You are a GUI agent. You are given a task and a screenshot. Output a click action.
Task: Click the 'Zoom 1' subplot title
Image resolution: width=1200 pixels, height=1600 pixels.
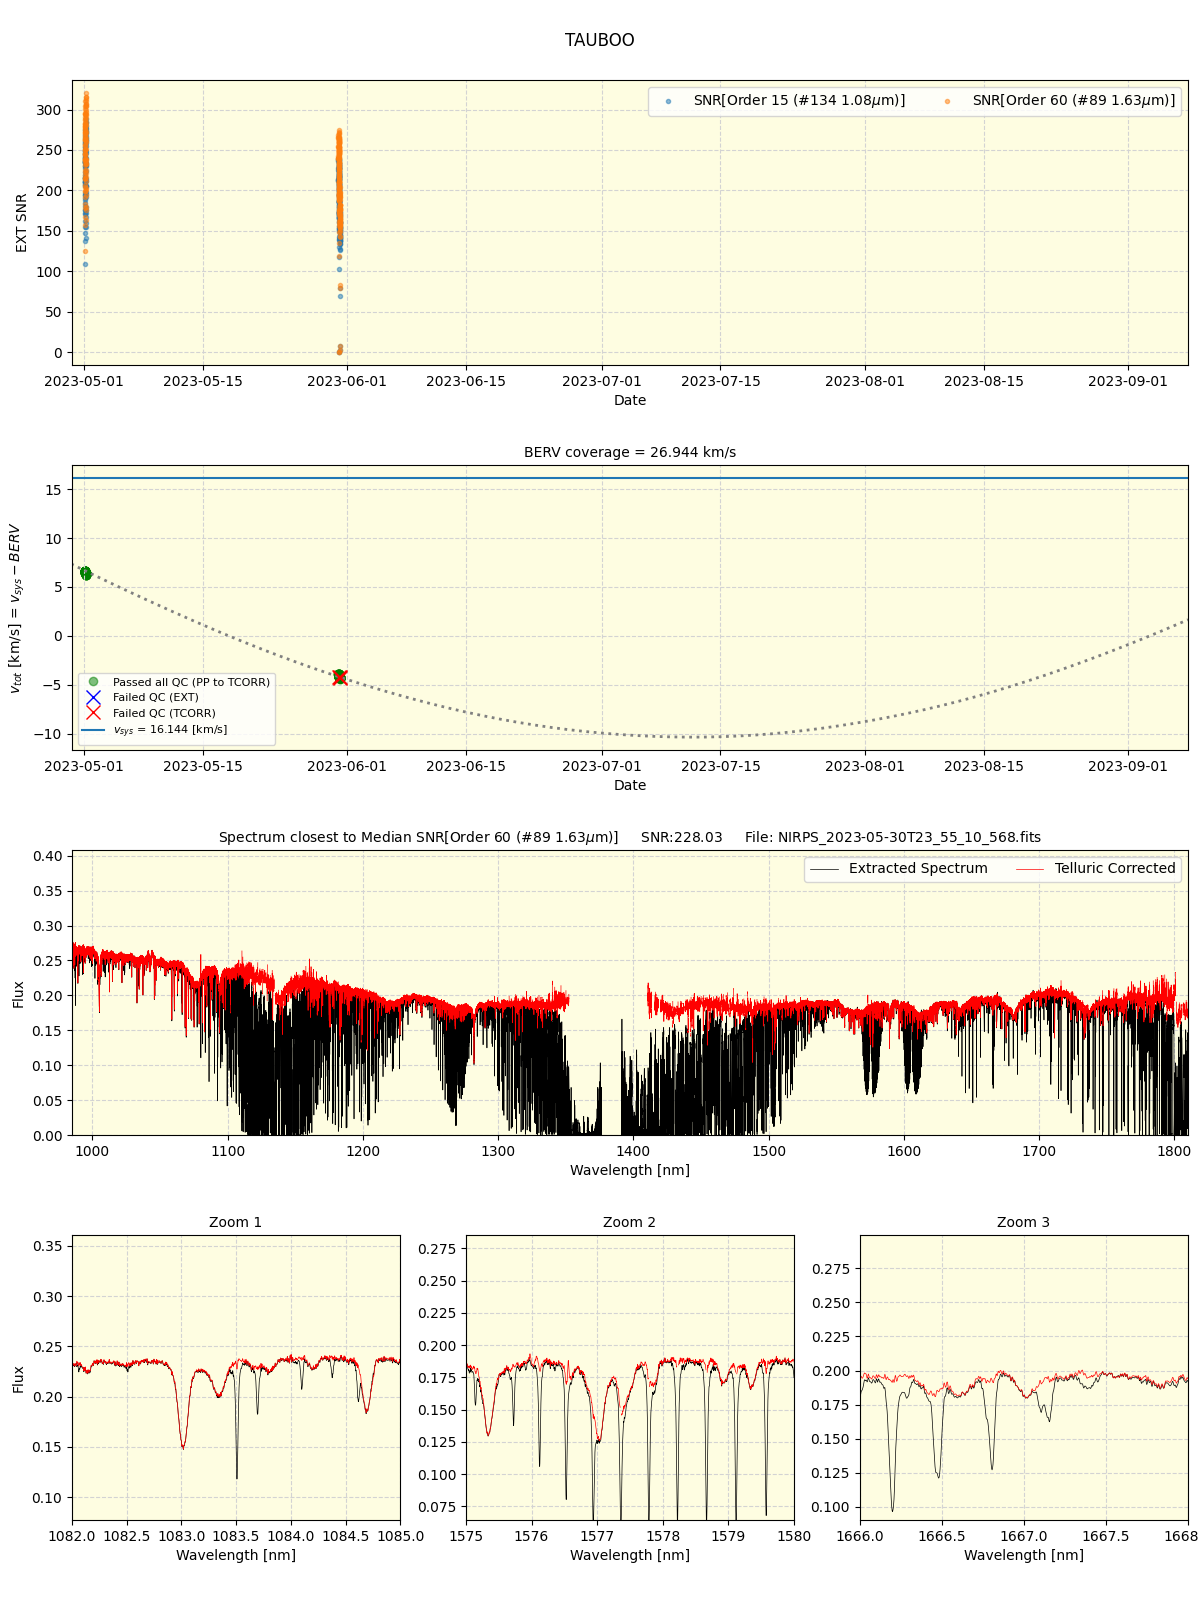coord(236,1222)
